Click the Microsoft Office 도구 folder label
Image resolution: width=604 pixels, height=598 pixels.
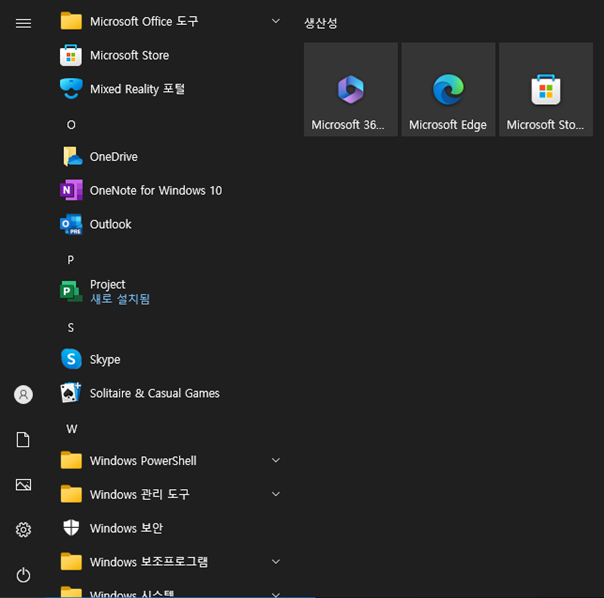(144, 21)
